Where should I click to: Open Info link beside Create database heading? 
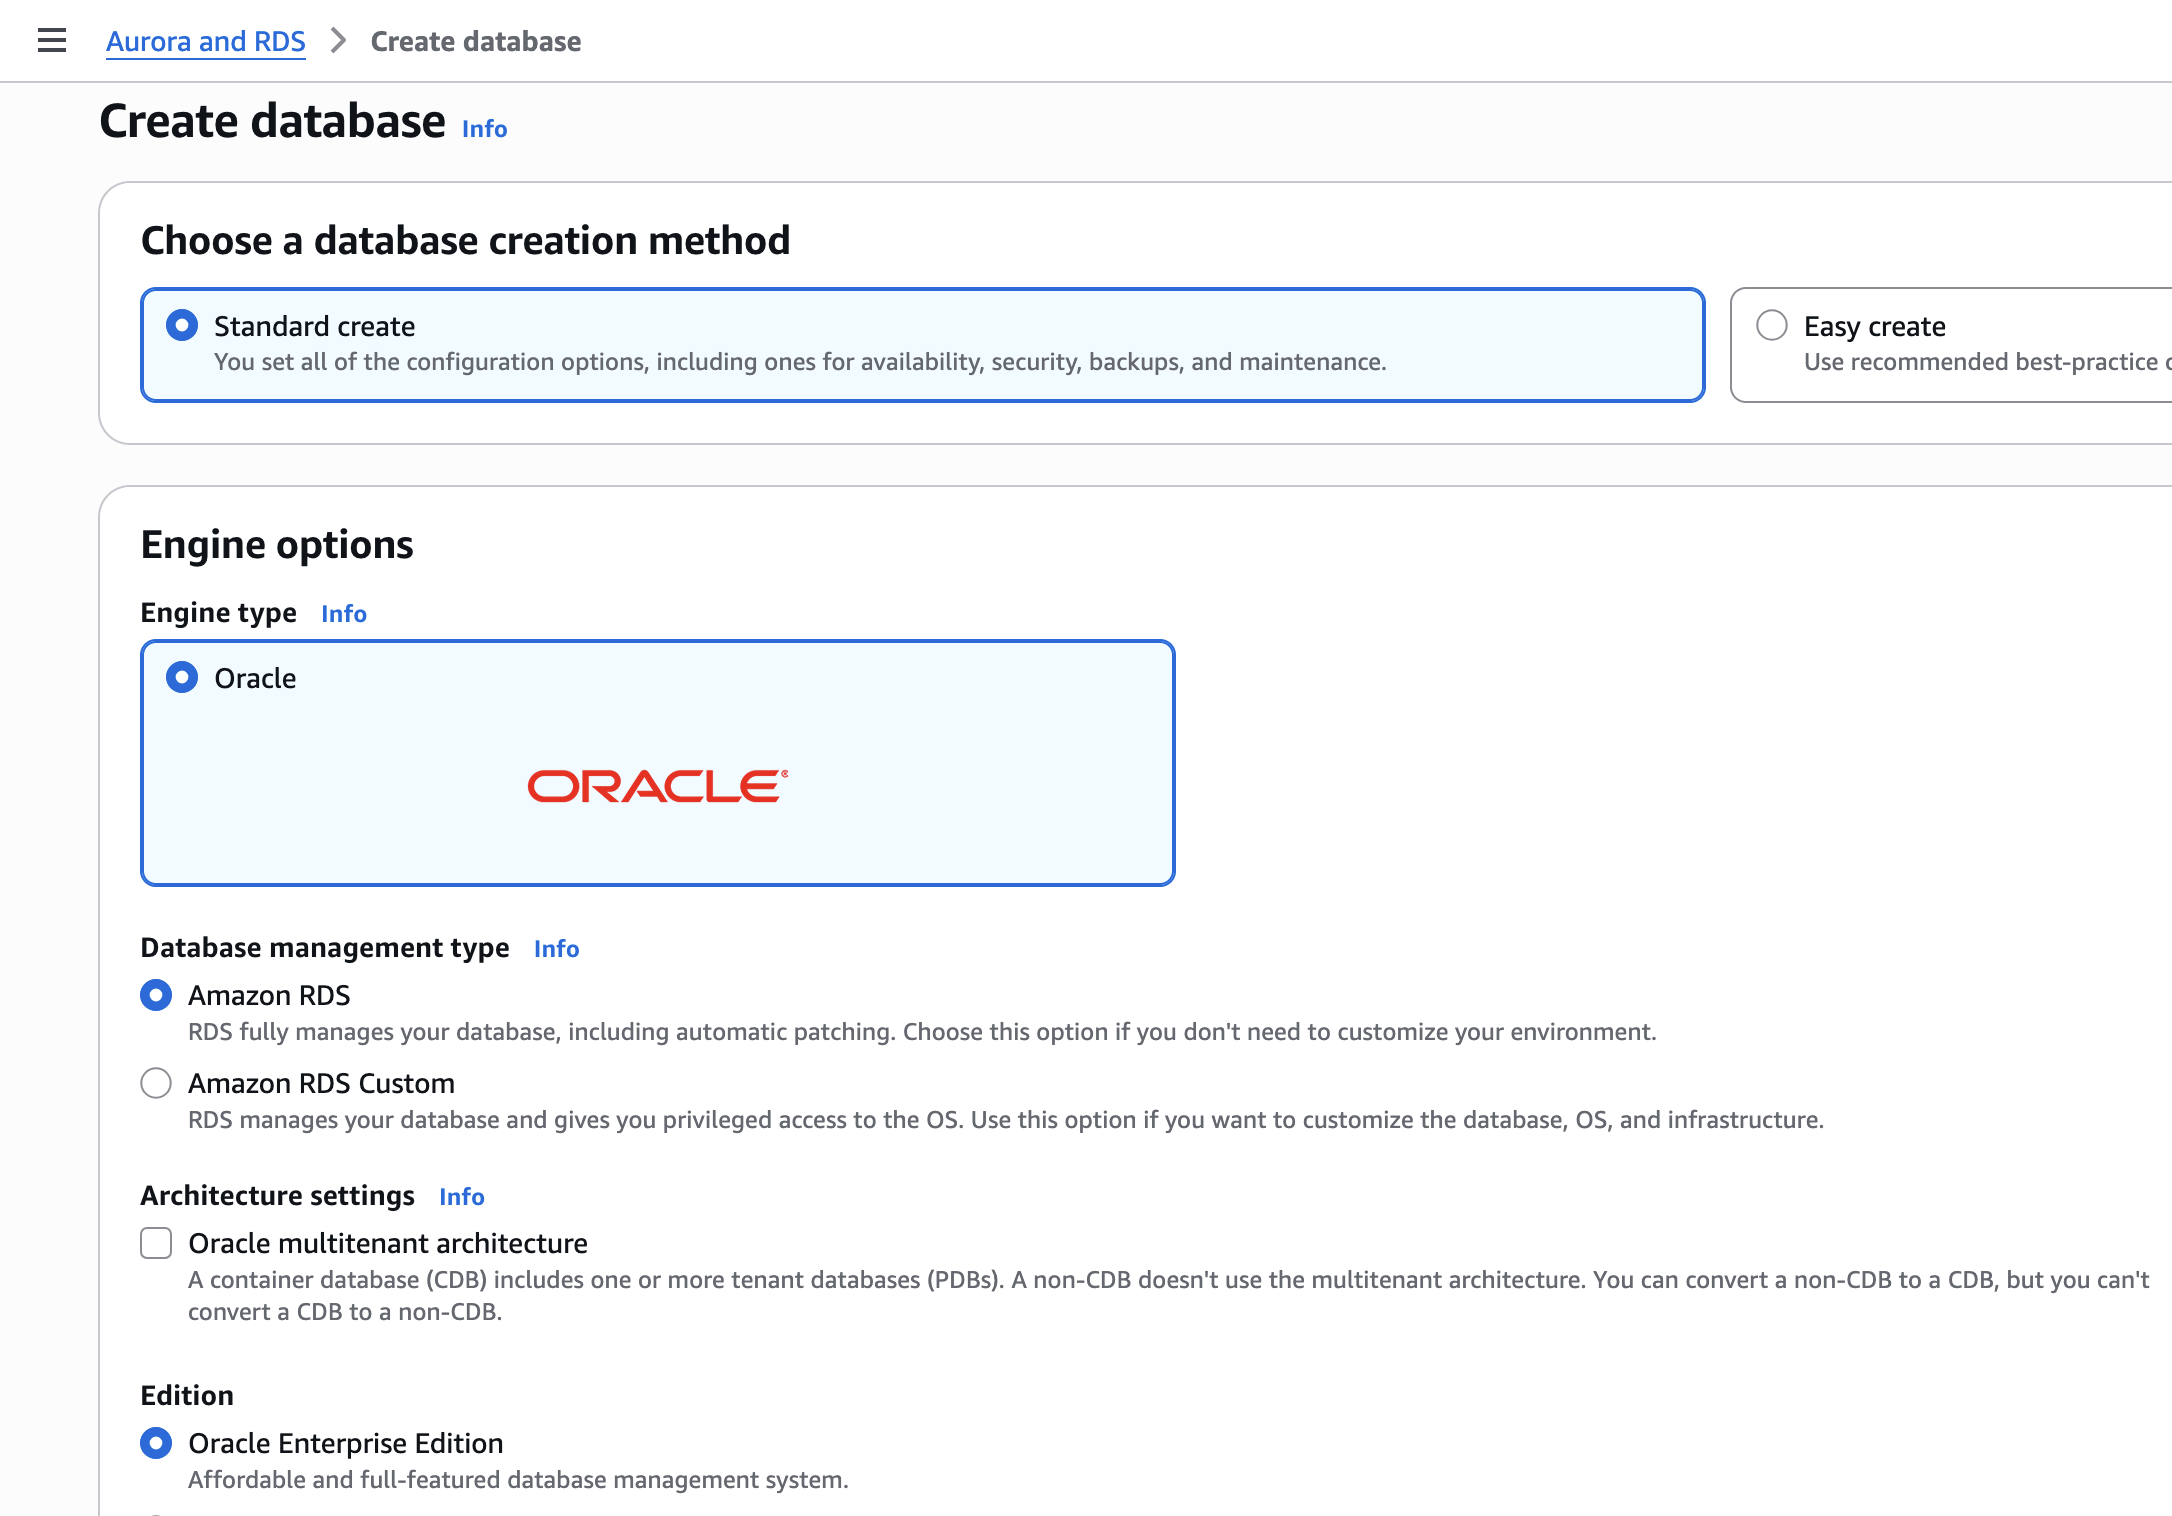484,129
